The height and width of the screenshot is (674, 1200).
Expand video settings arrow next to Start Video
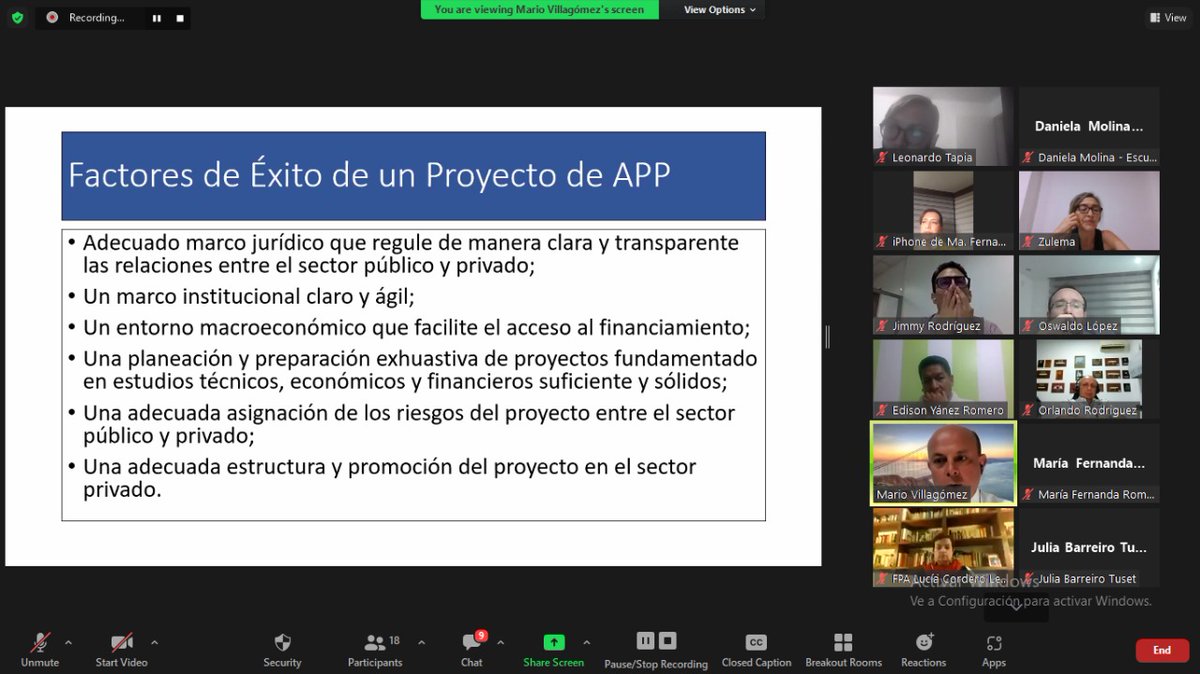coord(154,642)
